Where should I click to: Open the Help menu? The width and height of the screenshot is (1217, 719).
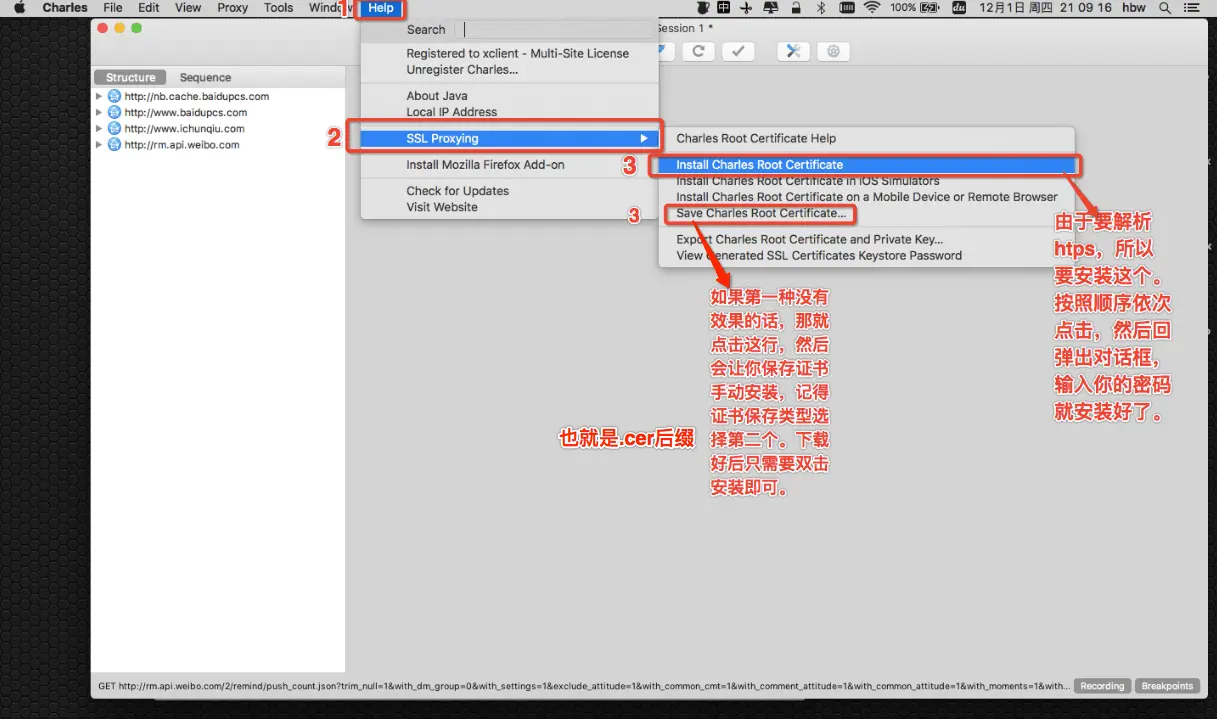pos(381,8)
